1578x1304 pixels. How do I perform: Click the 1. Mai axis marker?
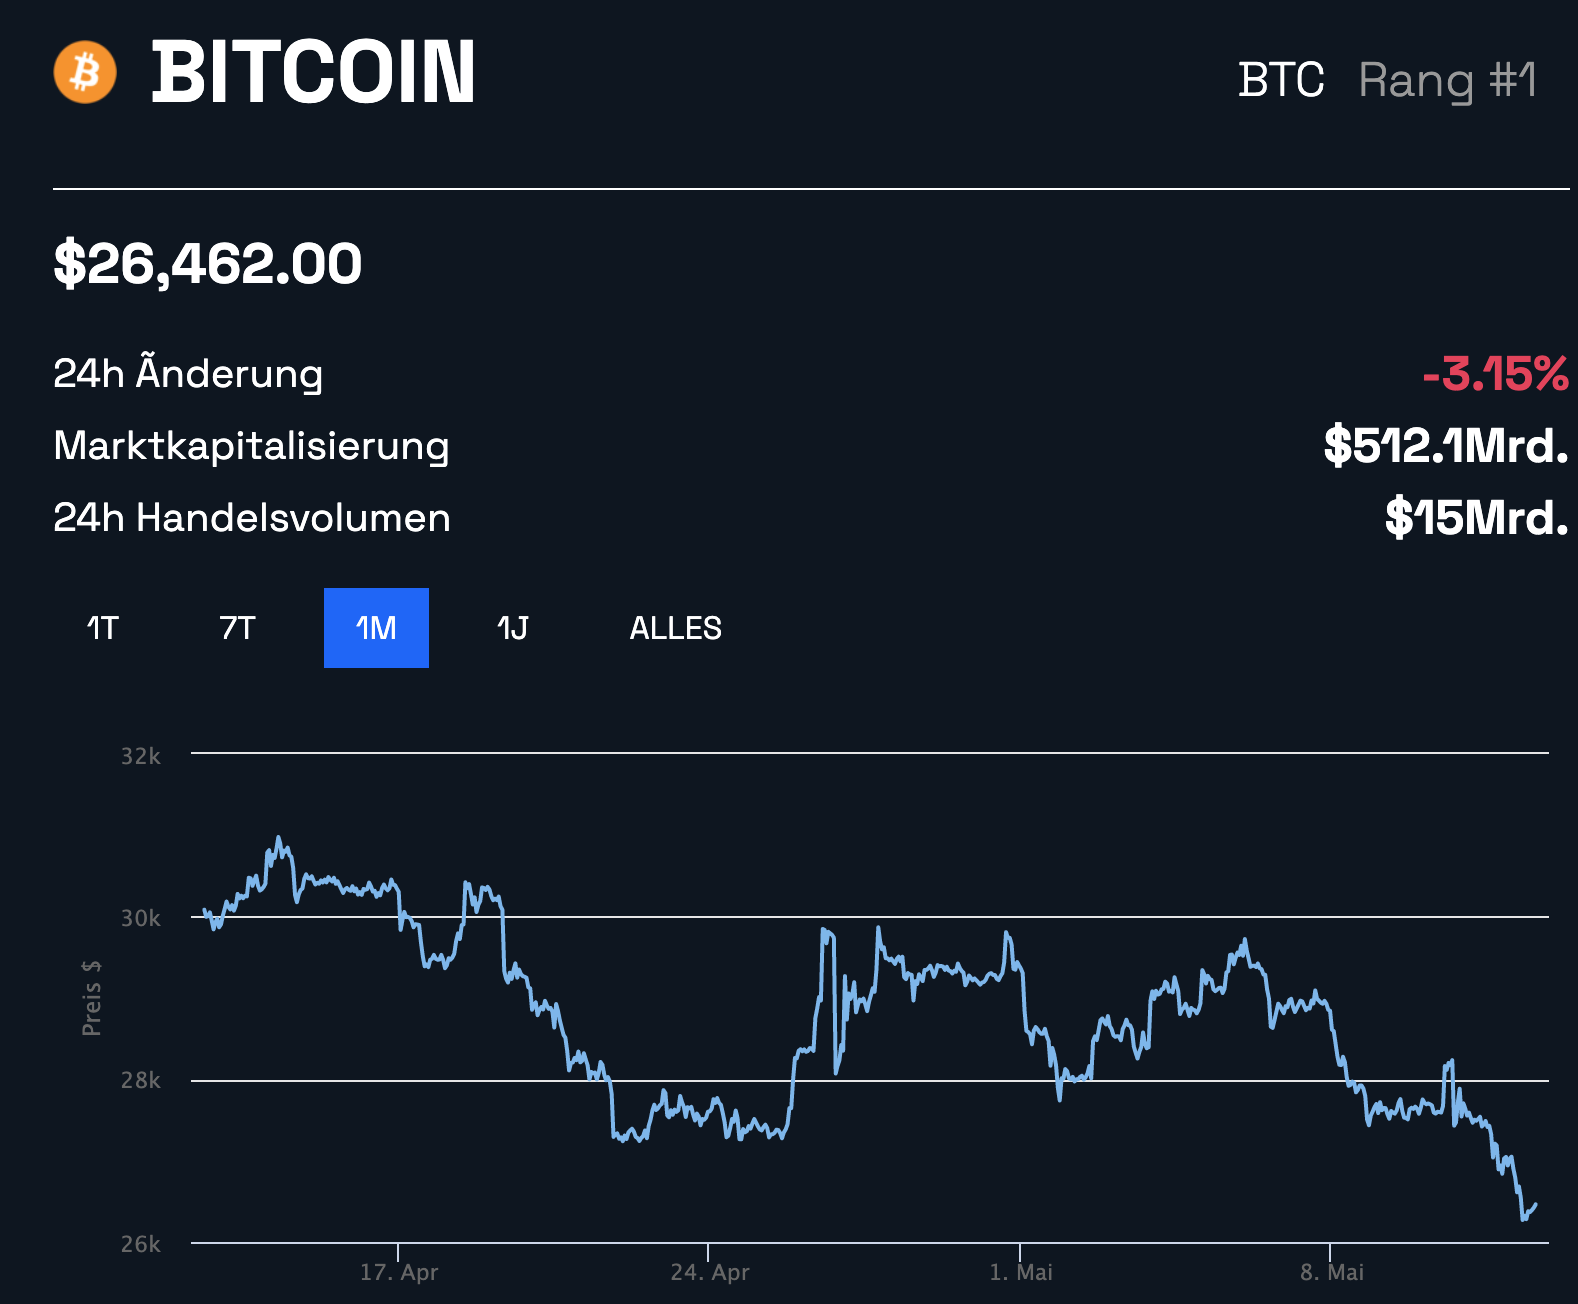click(1021, 1272)
